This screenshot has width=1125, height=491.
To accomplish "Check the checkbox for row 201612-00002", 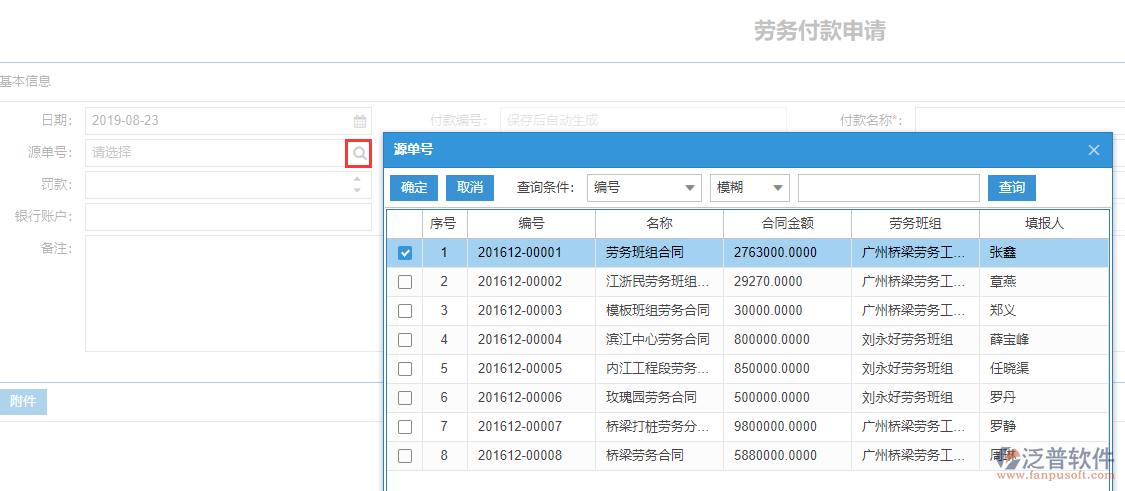I will point(405,282).
